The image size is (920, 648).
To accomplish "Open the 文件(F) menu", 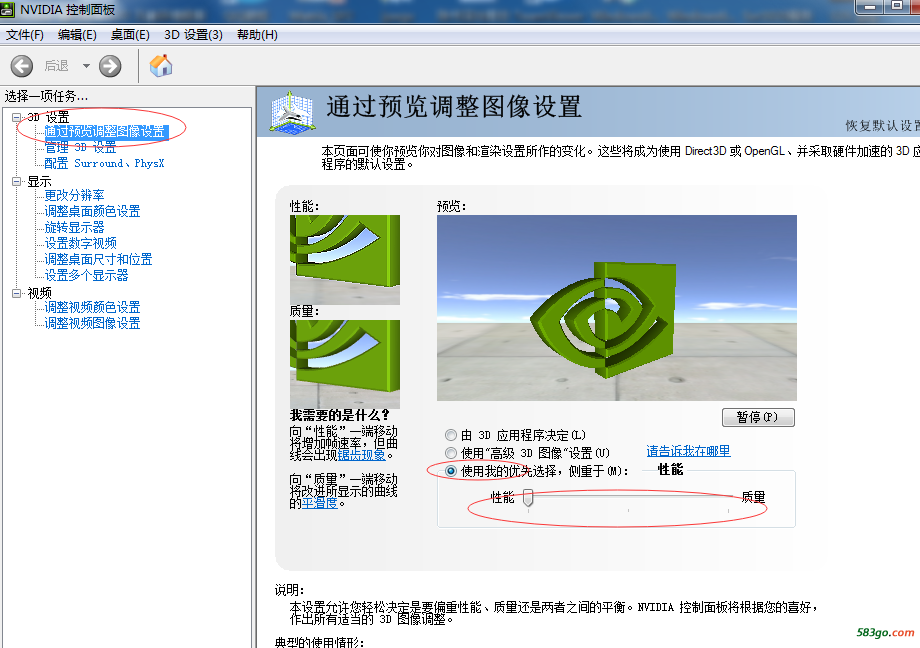I will tap(25, 35).
